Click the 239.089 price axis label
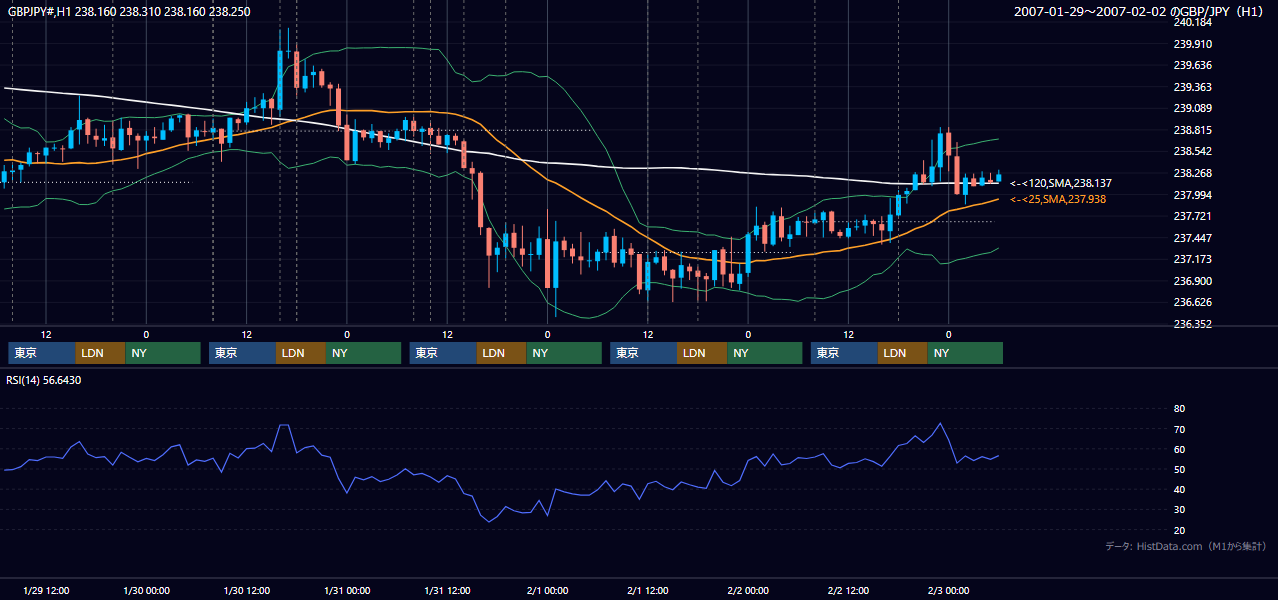The width and height of the screenshot is (1278, 600). [x=1192, y=109]
